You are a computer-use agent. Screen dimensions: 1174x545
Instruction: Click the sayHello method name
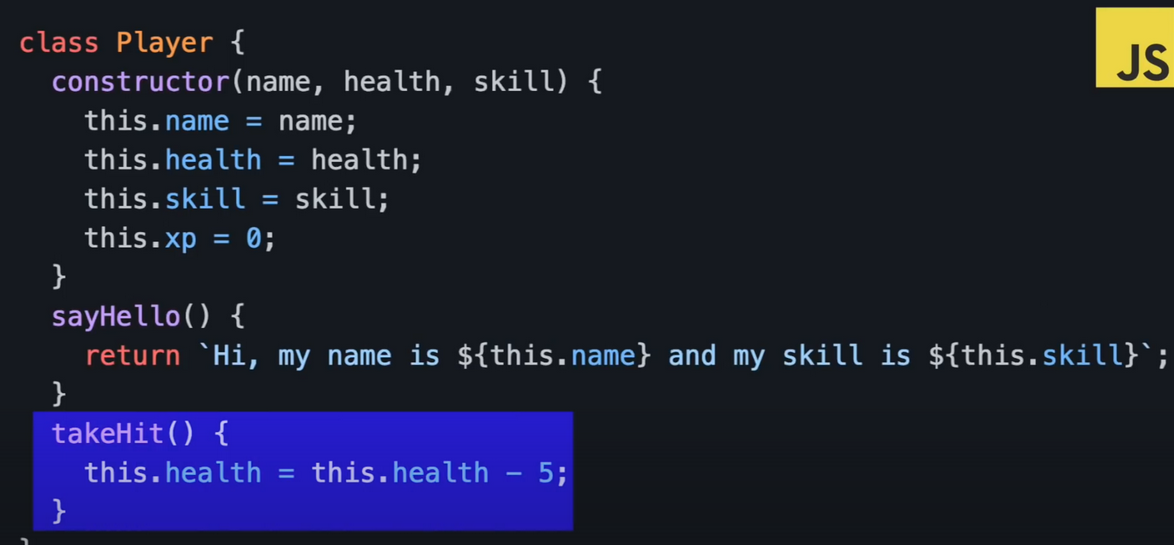pos(116,317)
